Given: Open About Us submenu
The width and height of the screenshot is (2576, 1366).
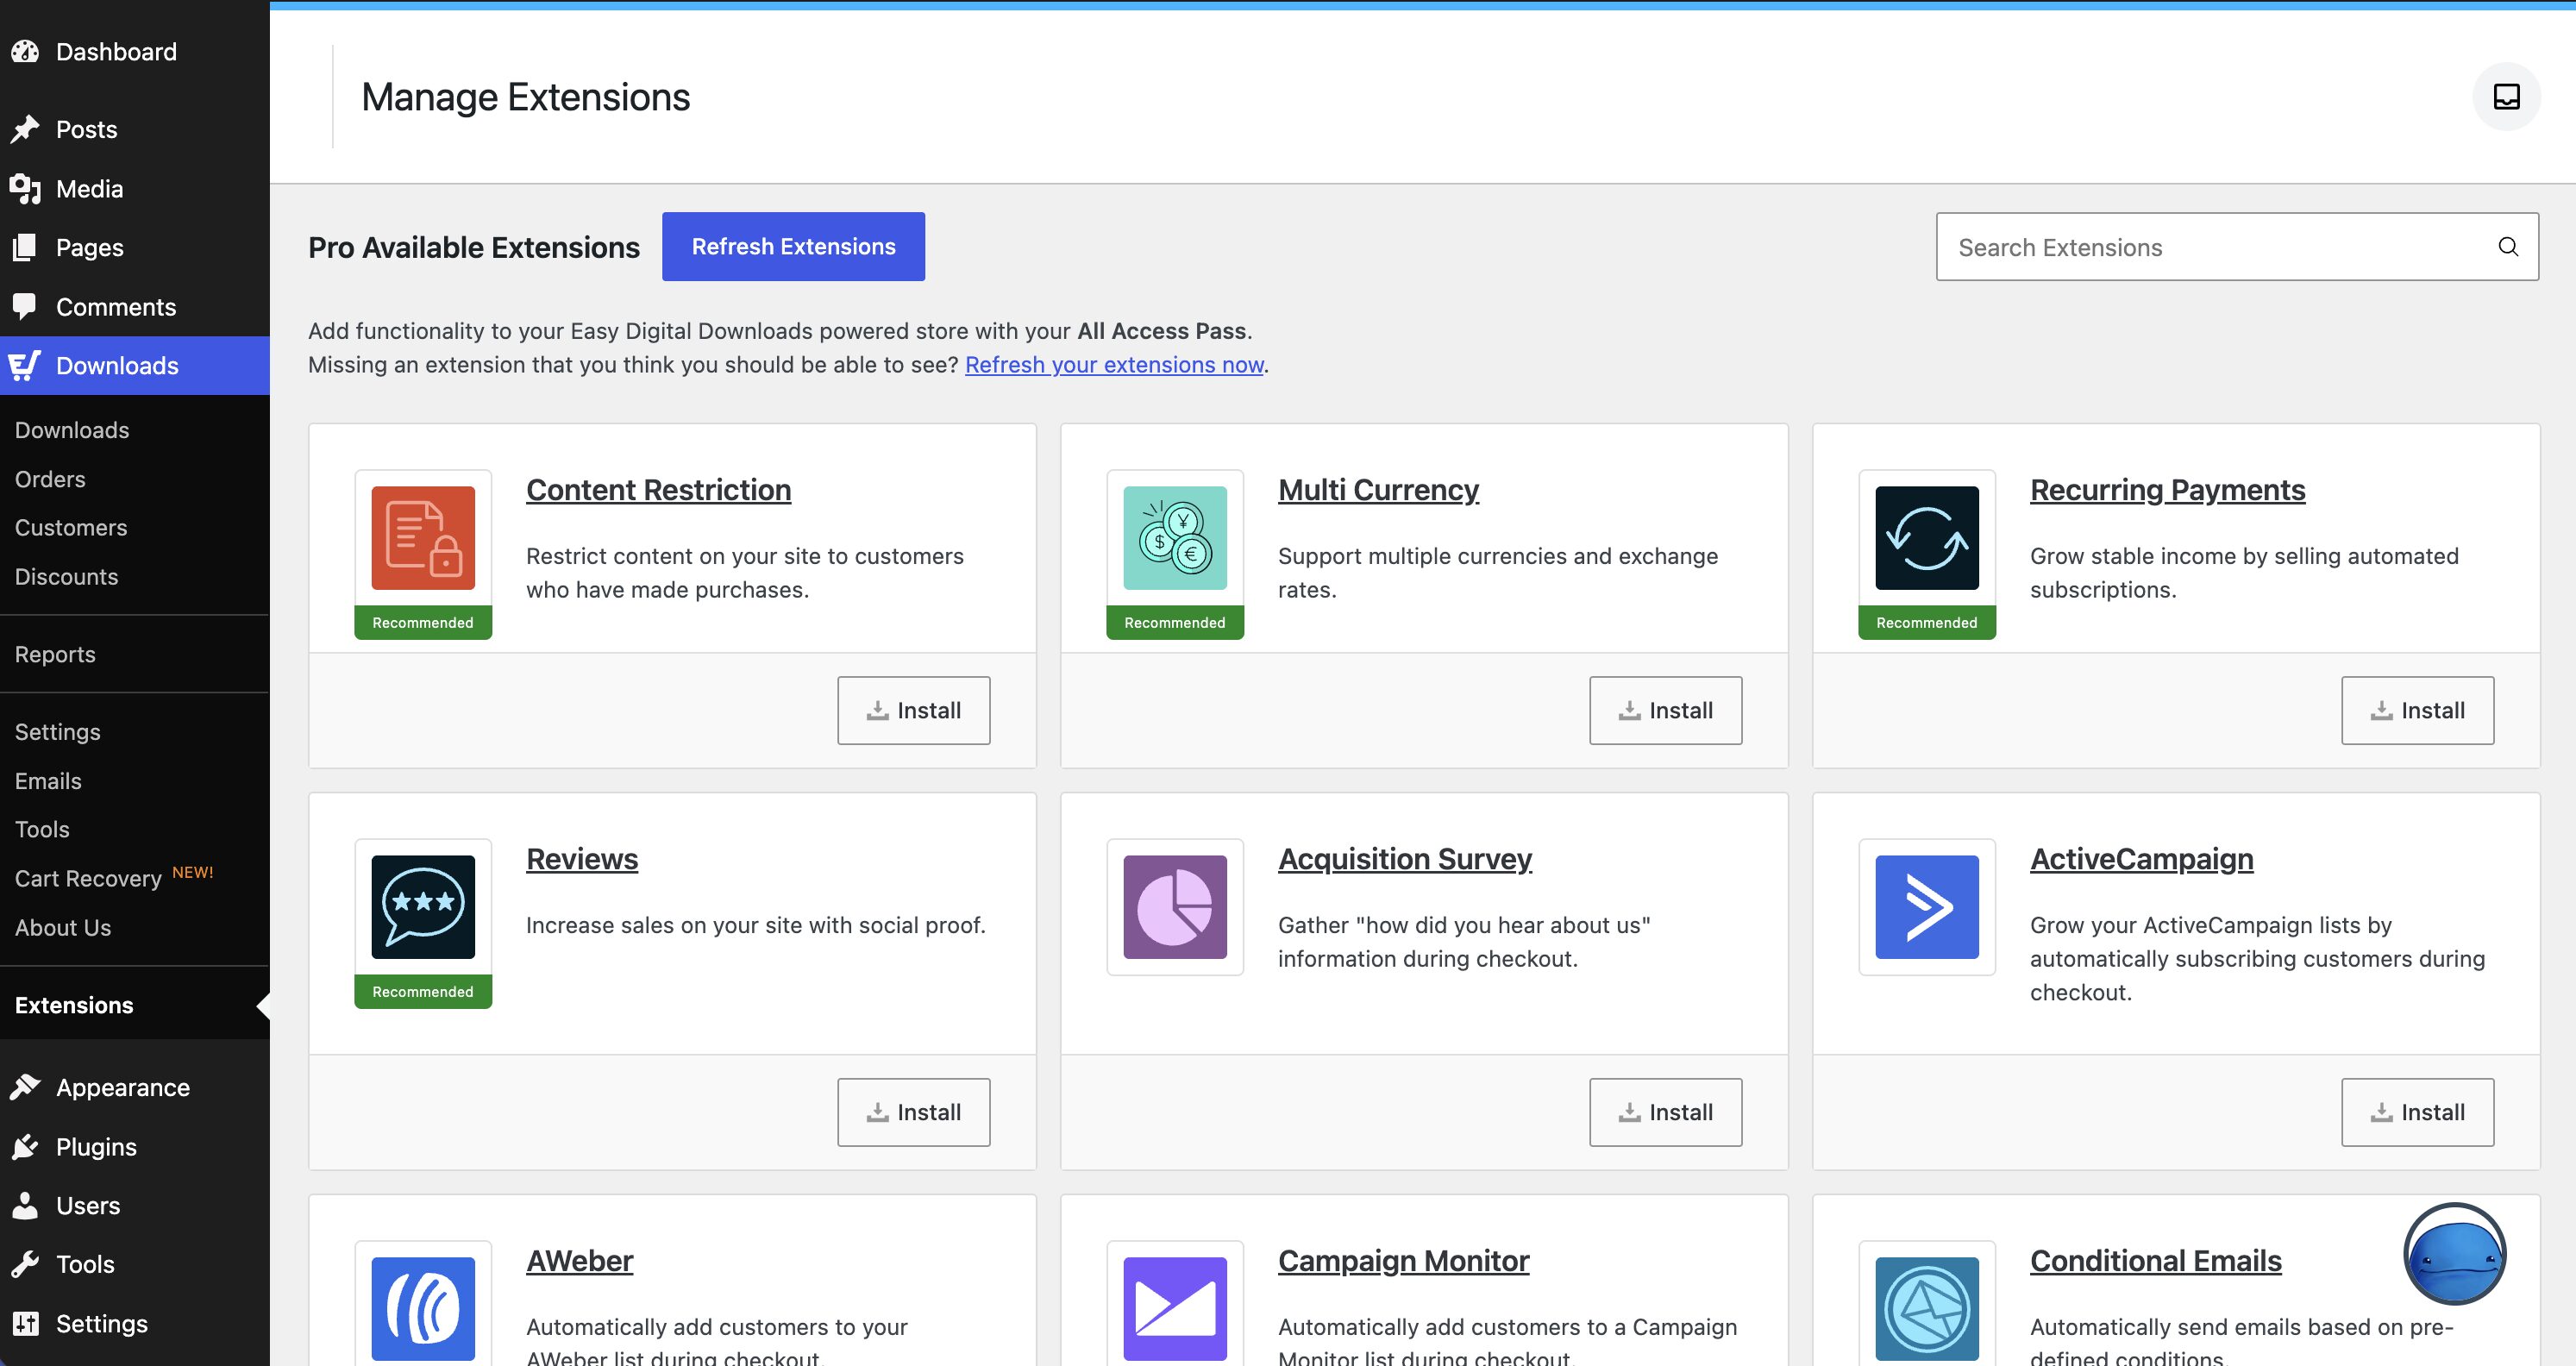Looking at the screenshot, I should point(63,927).
